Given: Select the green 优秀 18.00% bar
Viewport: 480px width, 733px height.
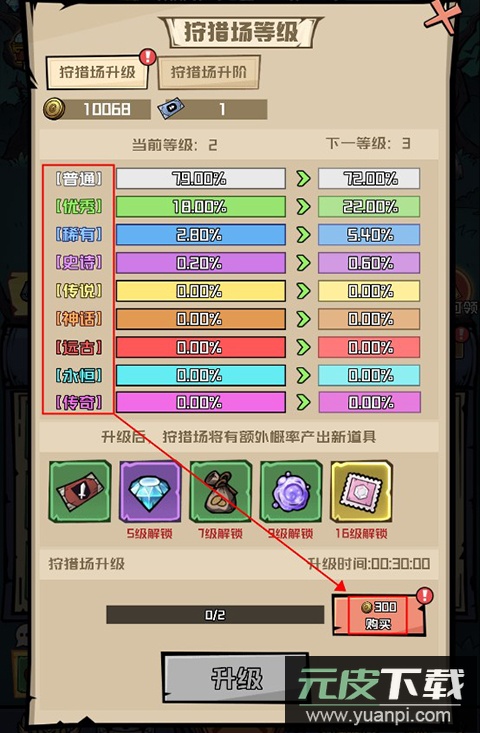Looking at the screenshot, I should [x=201, y=207].
